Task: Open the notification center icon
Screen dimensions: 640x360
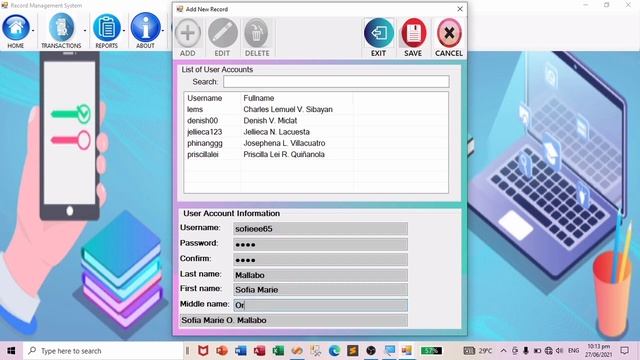Action: 624,351
